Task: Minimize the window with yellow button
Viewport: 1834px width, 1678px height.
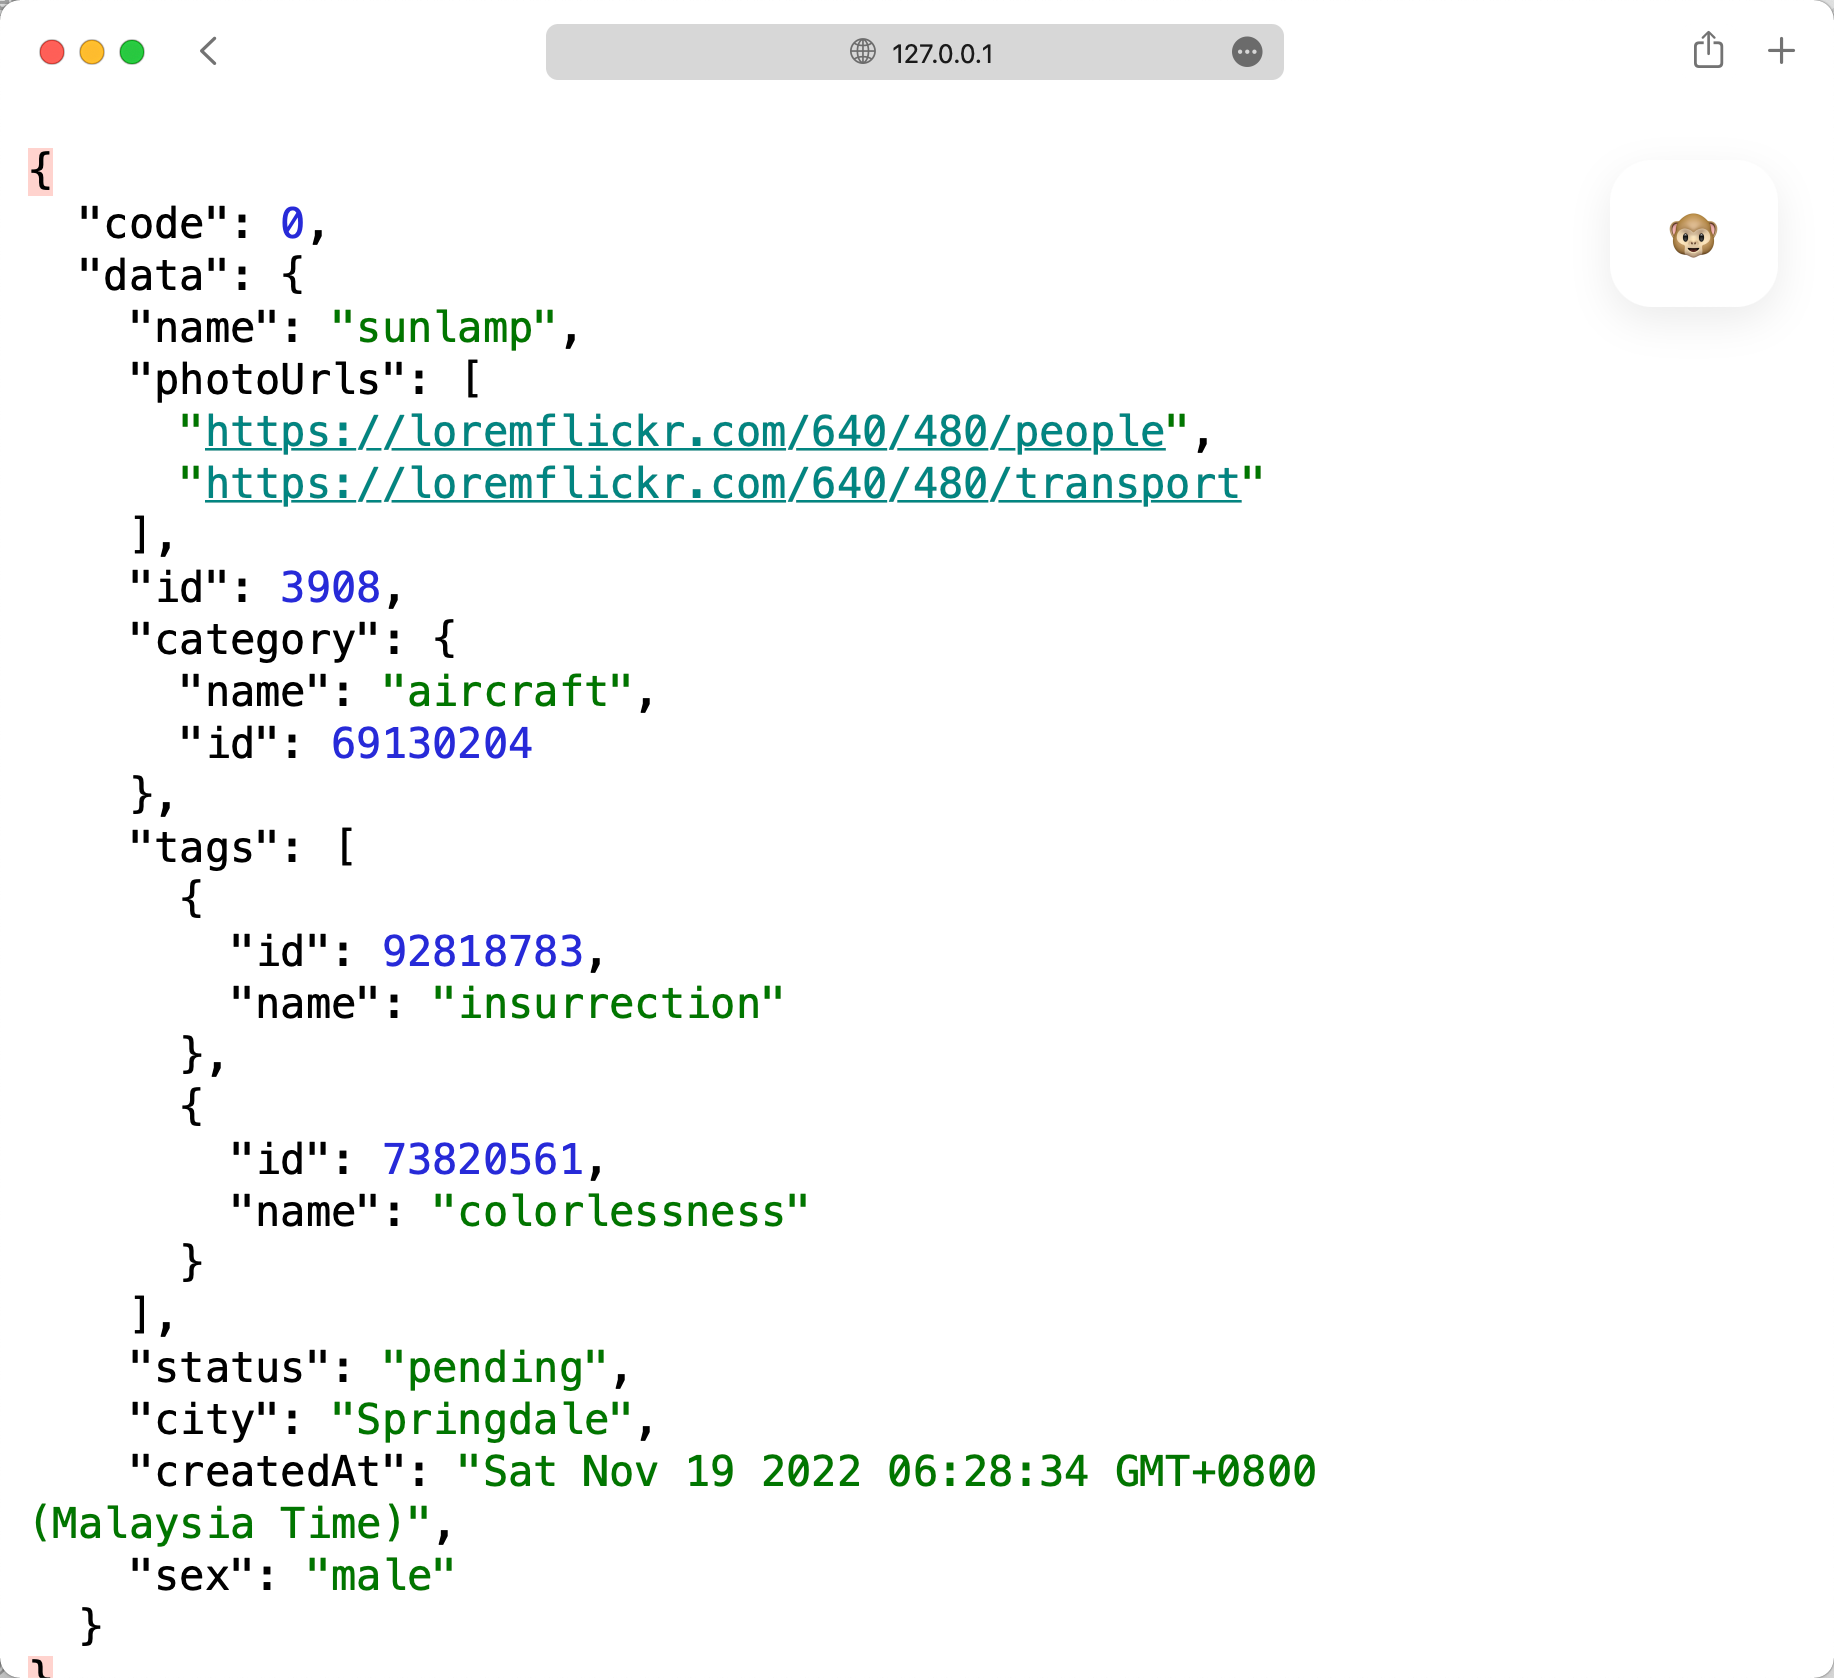Action: (x=92, y=52)
